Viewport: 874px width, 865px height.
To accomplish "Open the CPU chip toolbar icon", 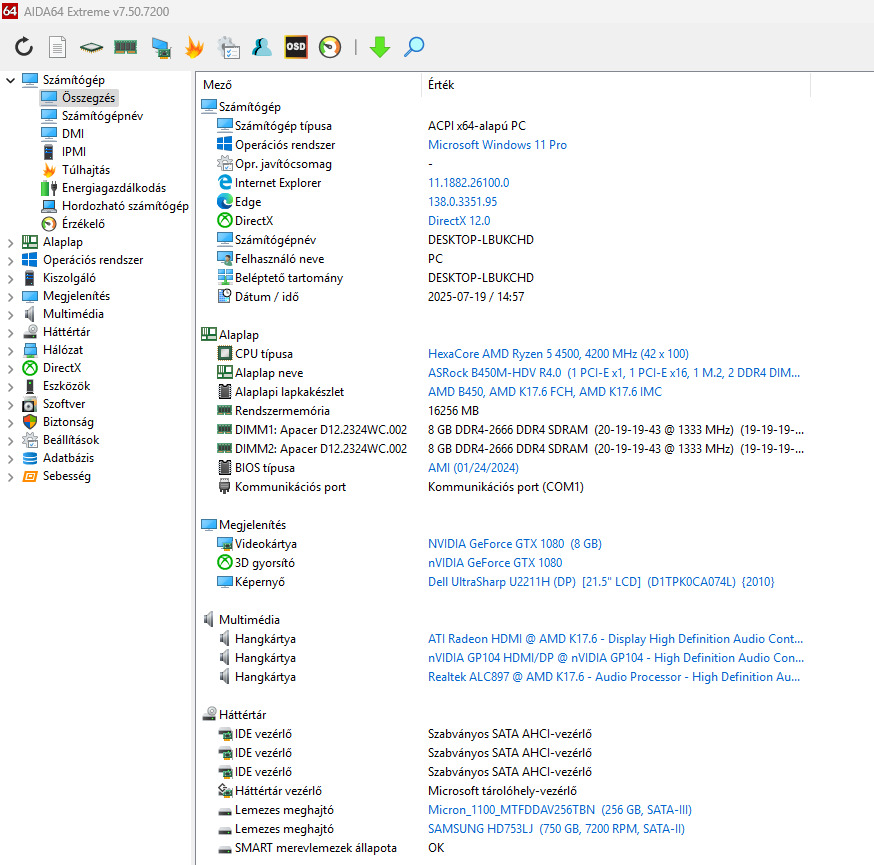I will pos(91,47).
